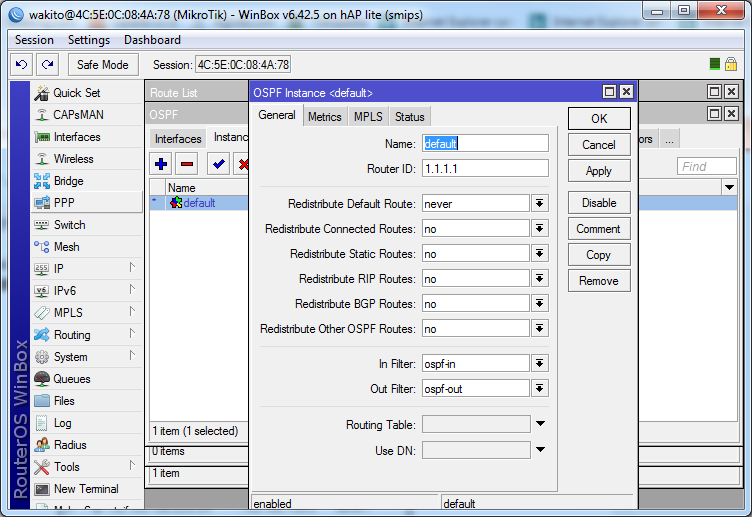Click the red minus Remove icon in OSPF window
Image resolution: width=752 pixels, height=517 pixels.
click(187, 164)
